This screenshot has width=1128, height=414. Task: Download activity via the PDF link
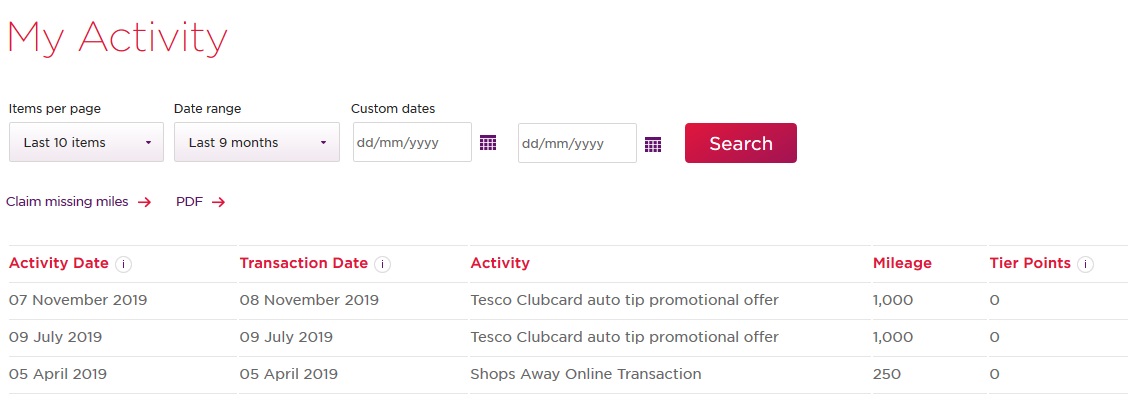[x=189, y=202]
